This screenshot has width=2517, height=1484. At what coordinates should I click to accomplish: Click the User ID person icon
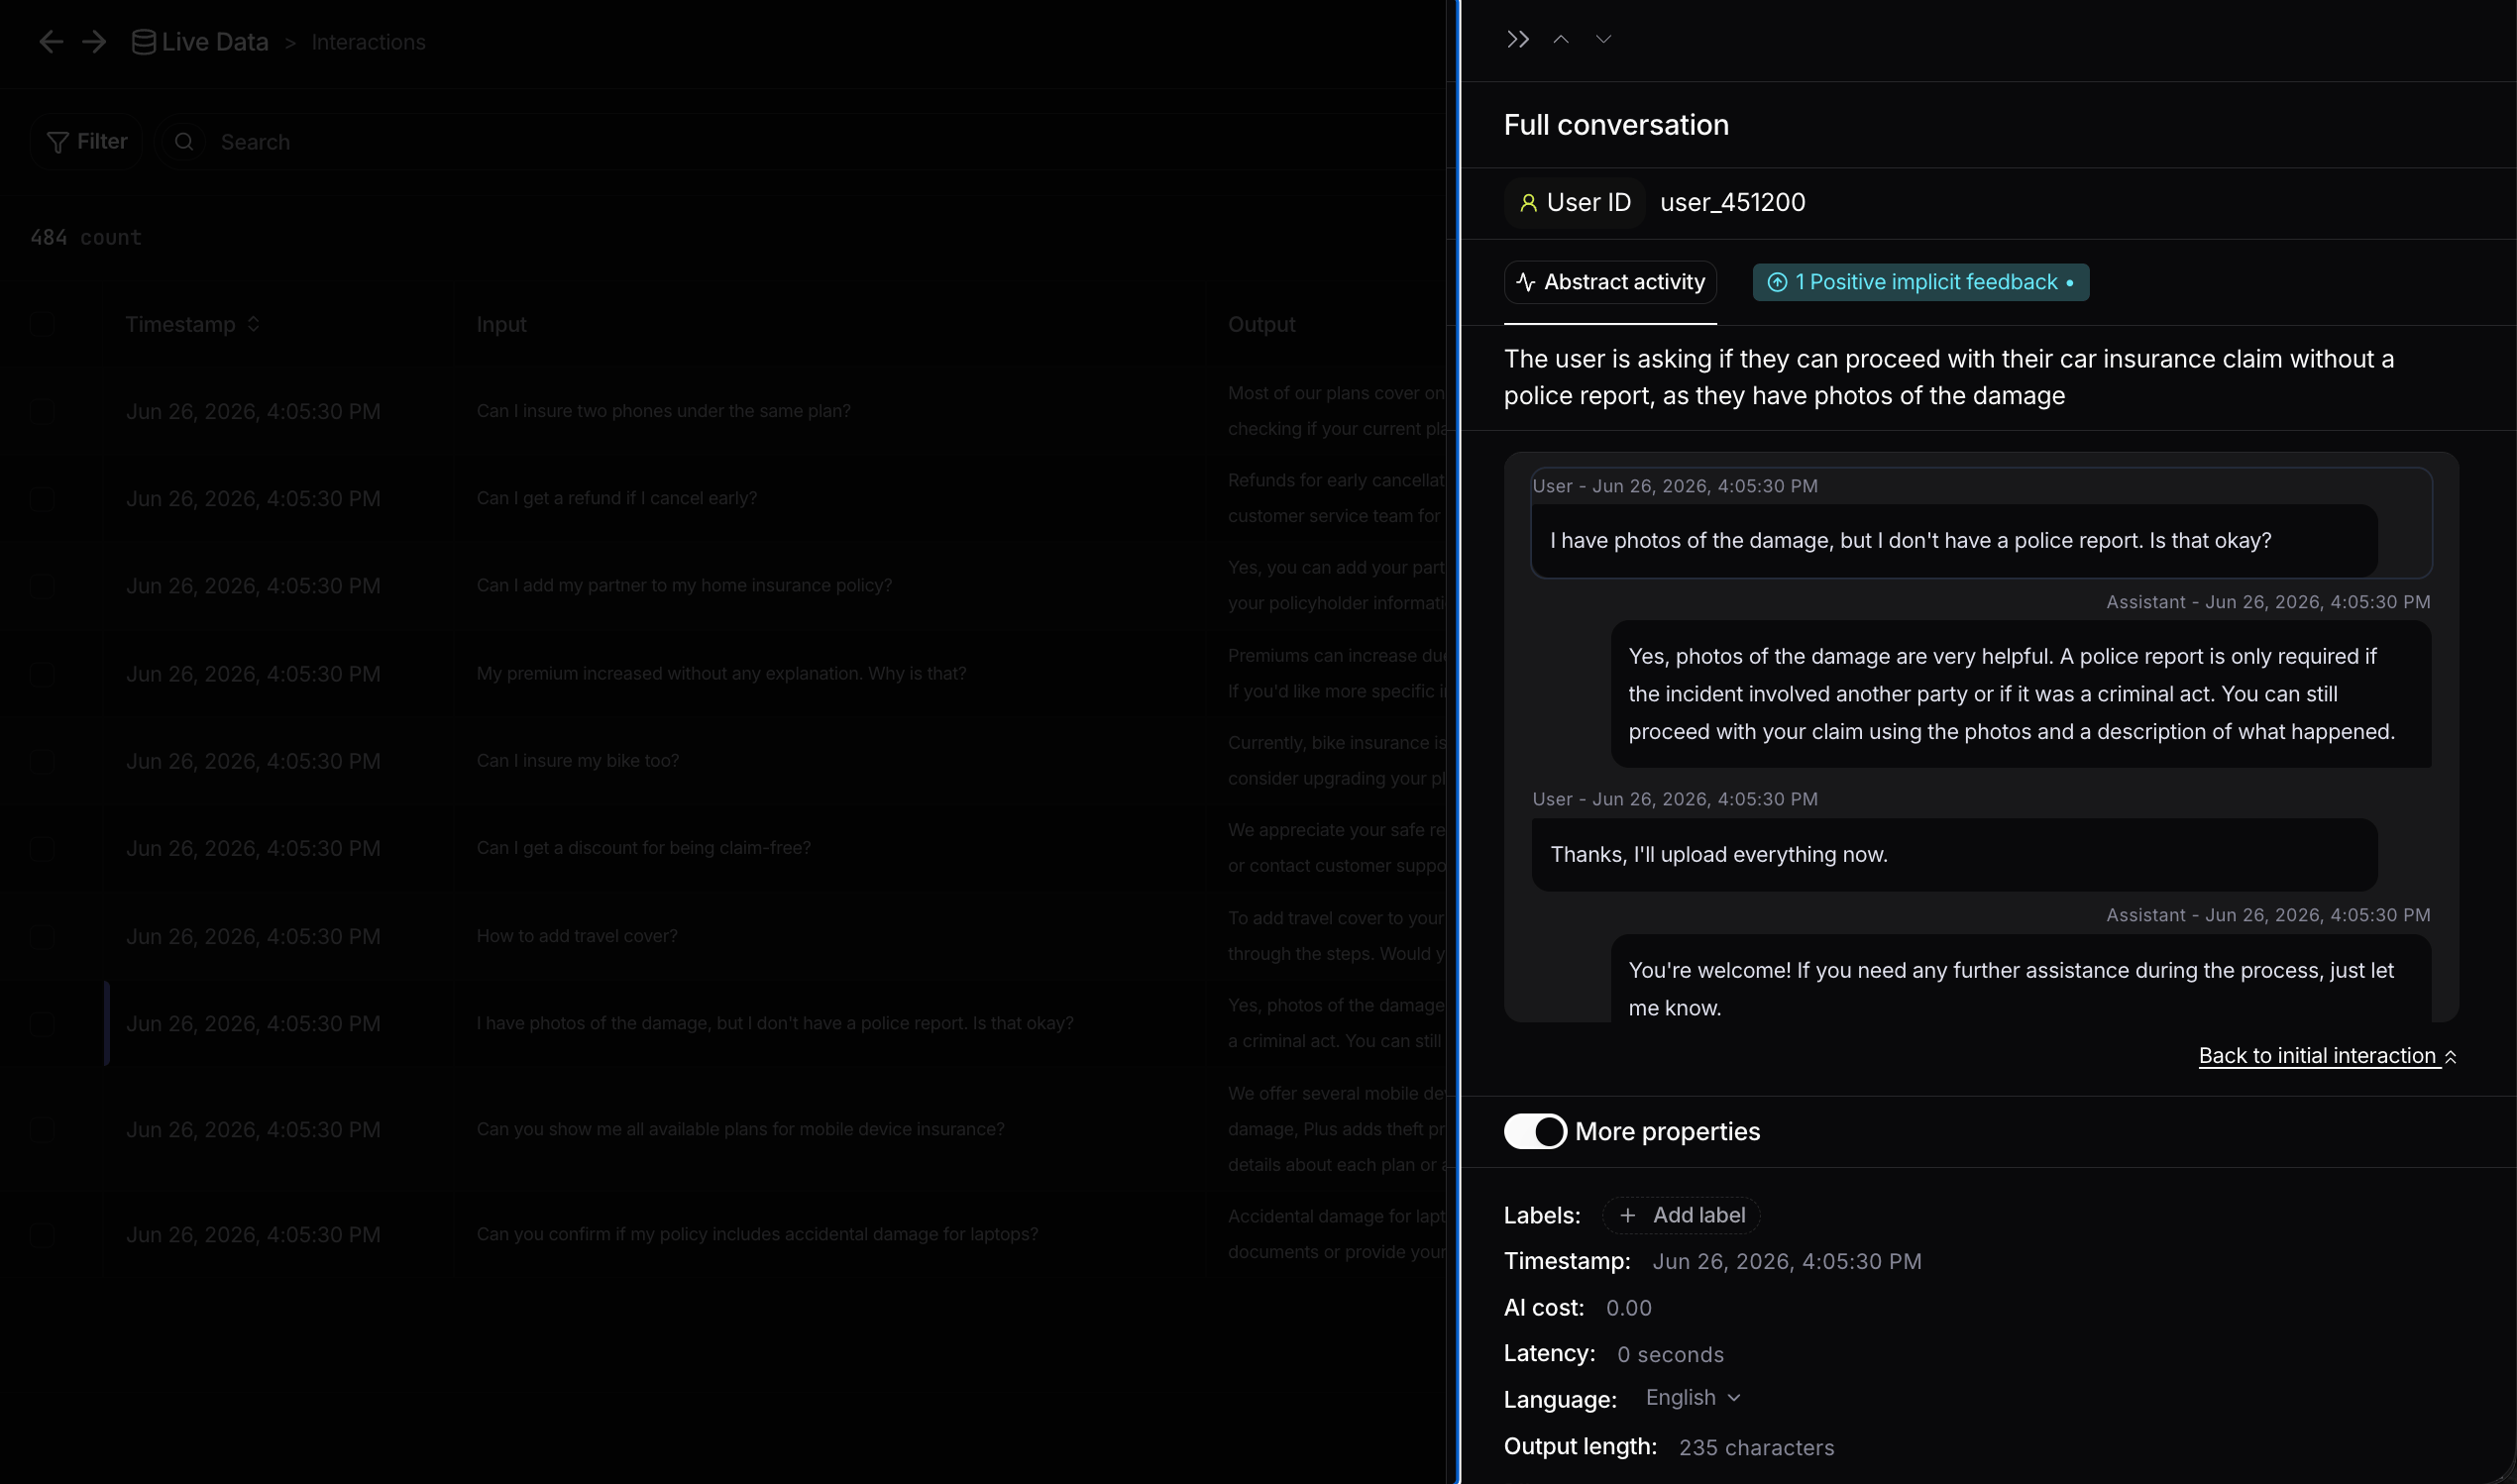(x=1528, y=203)
